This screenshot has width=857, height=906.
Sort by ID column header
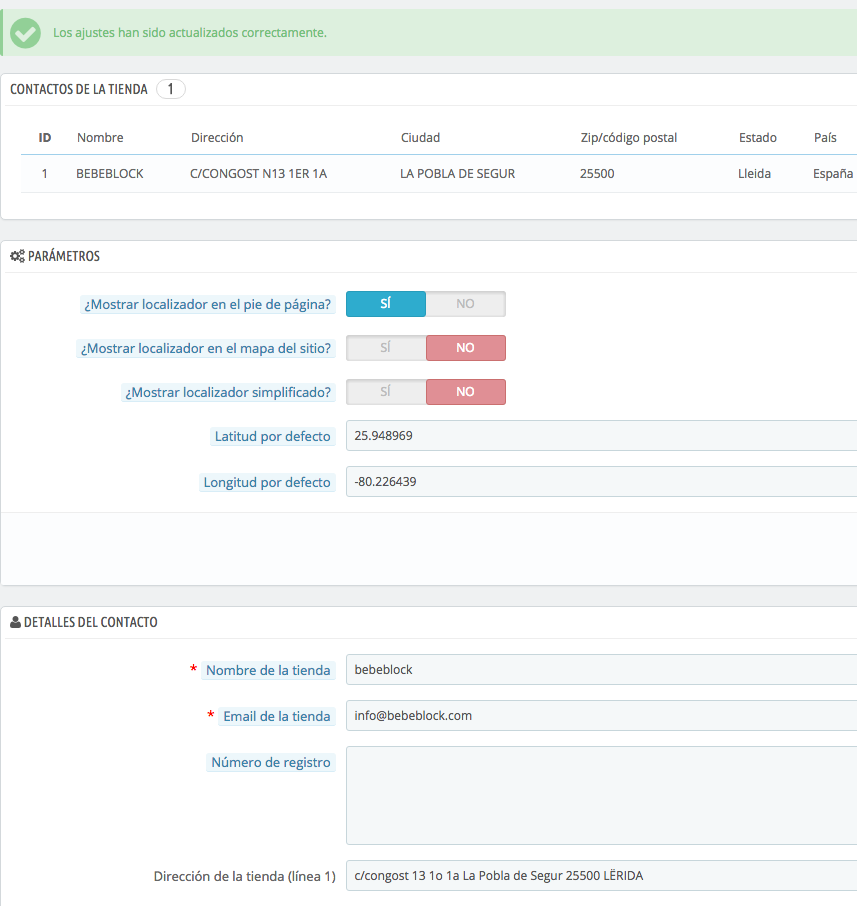[x=45, y=138]
